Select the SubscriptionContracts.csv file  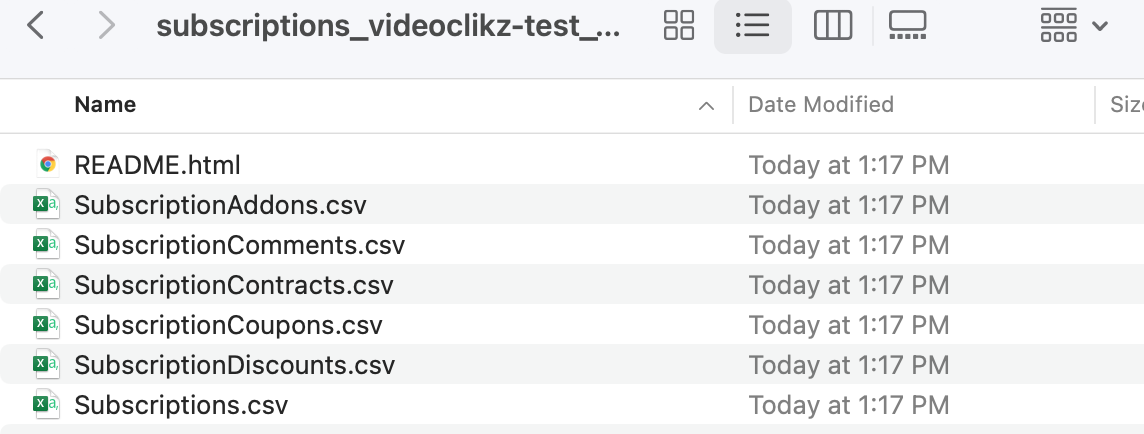(233, 284)
